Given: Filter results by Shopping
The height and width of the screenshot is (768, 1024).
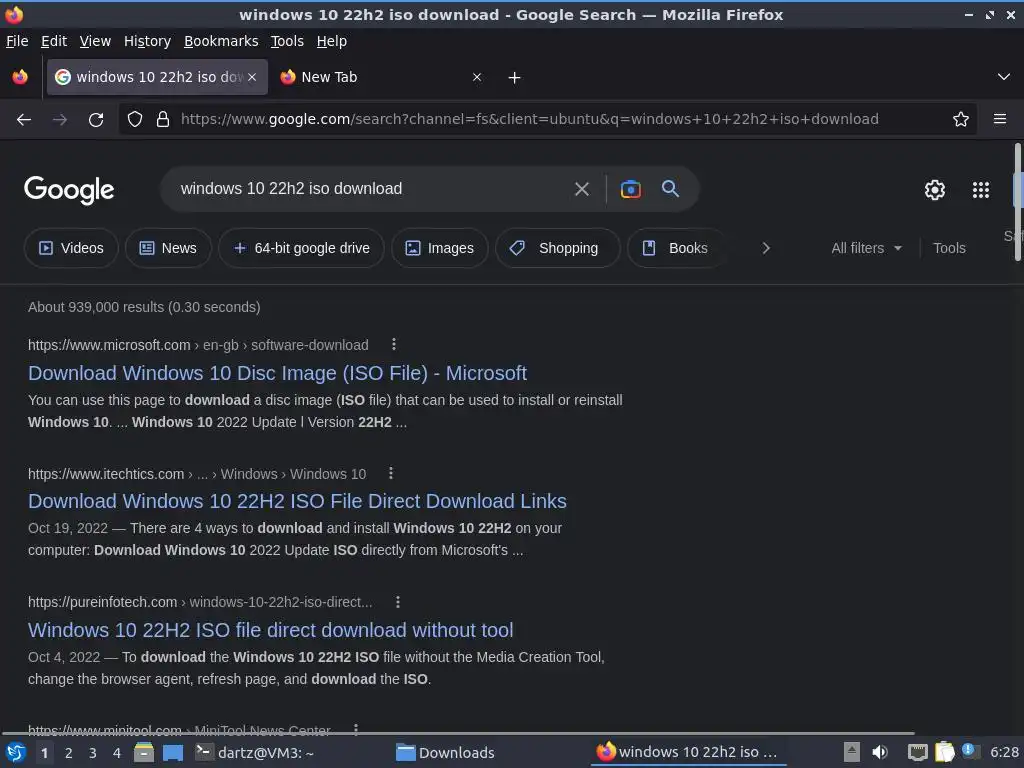Looking at the screenshot, I should [557, 248].
